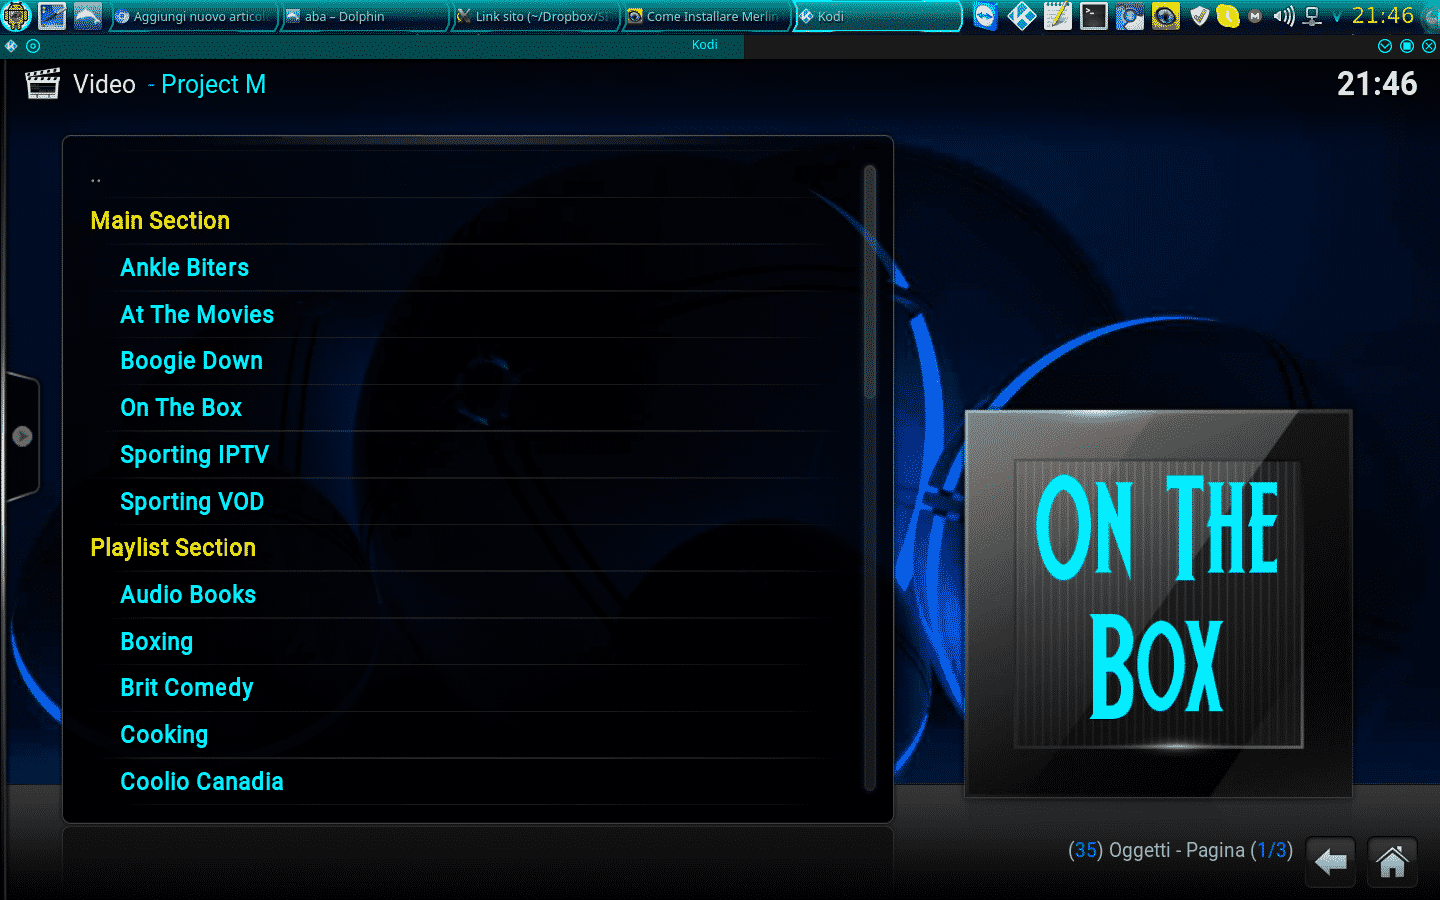Switch to 'Come Installare Merlin' taskbar window
This screenshot has width=1440, height=900.
pyautogui.click(x=708, y=16)
